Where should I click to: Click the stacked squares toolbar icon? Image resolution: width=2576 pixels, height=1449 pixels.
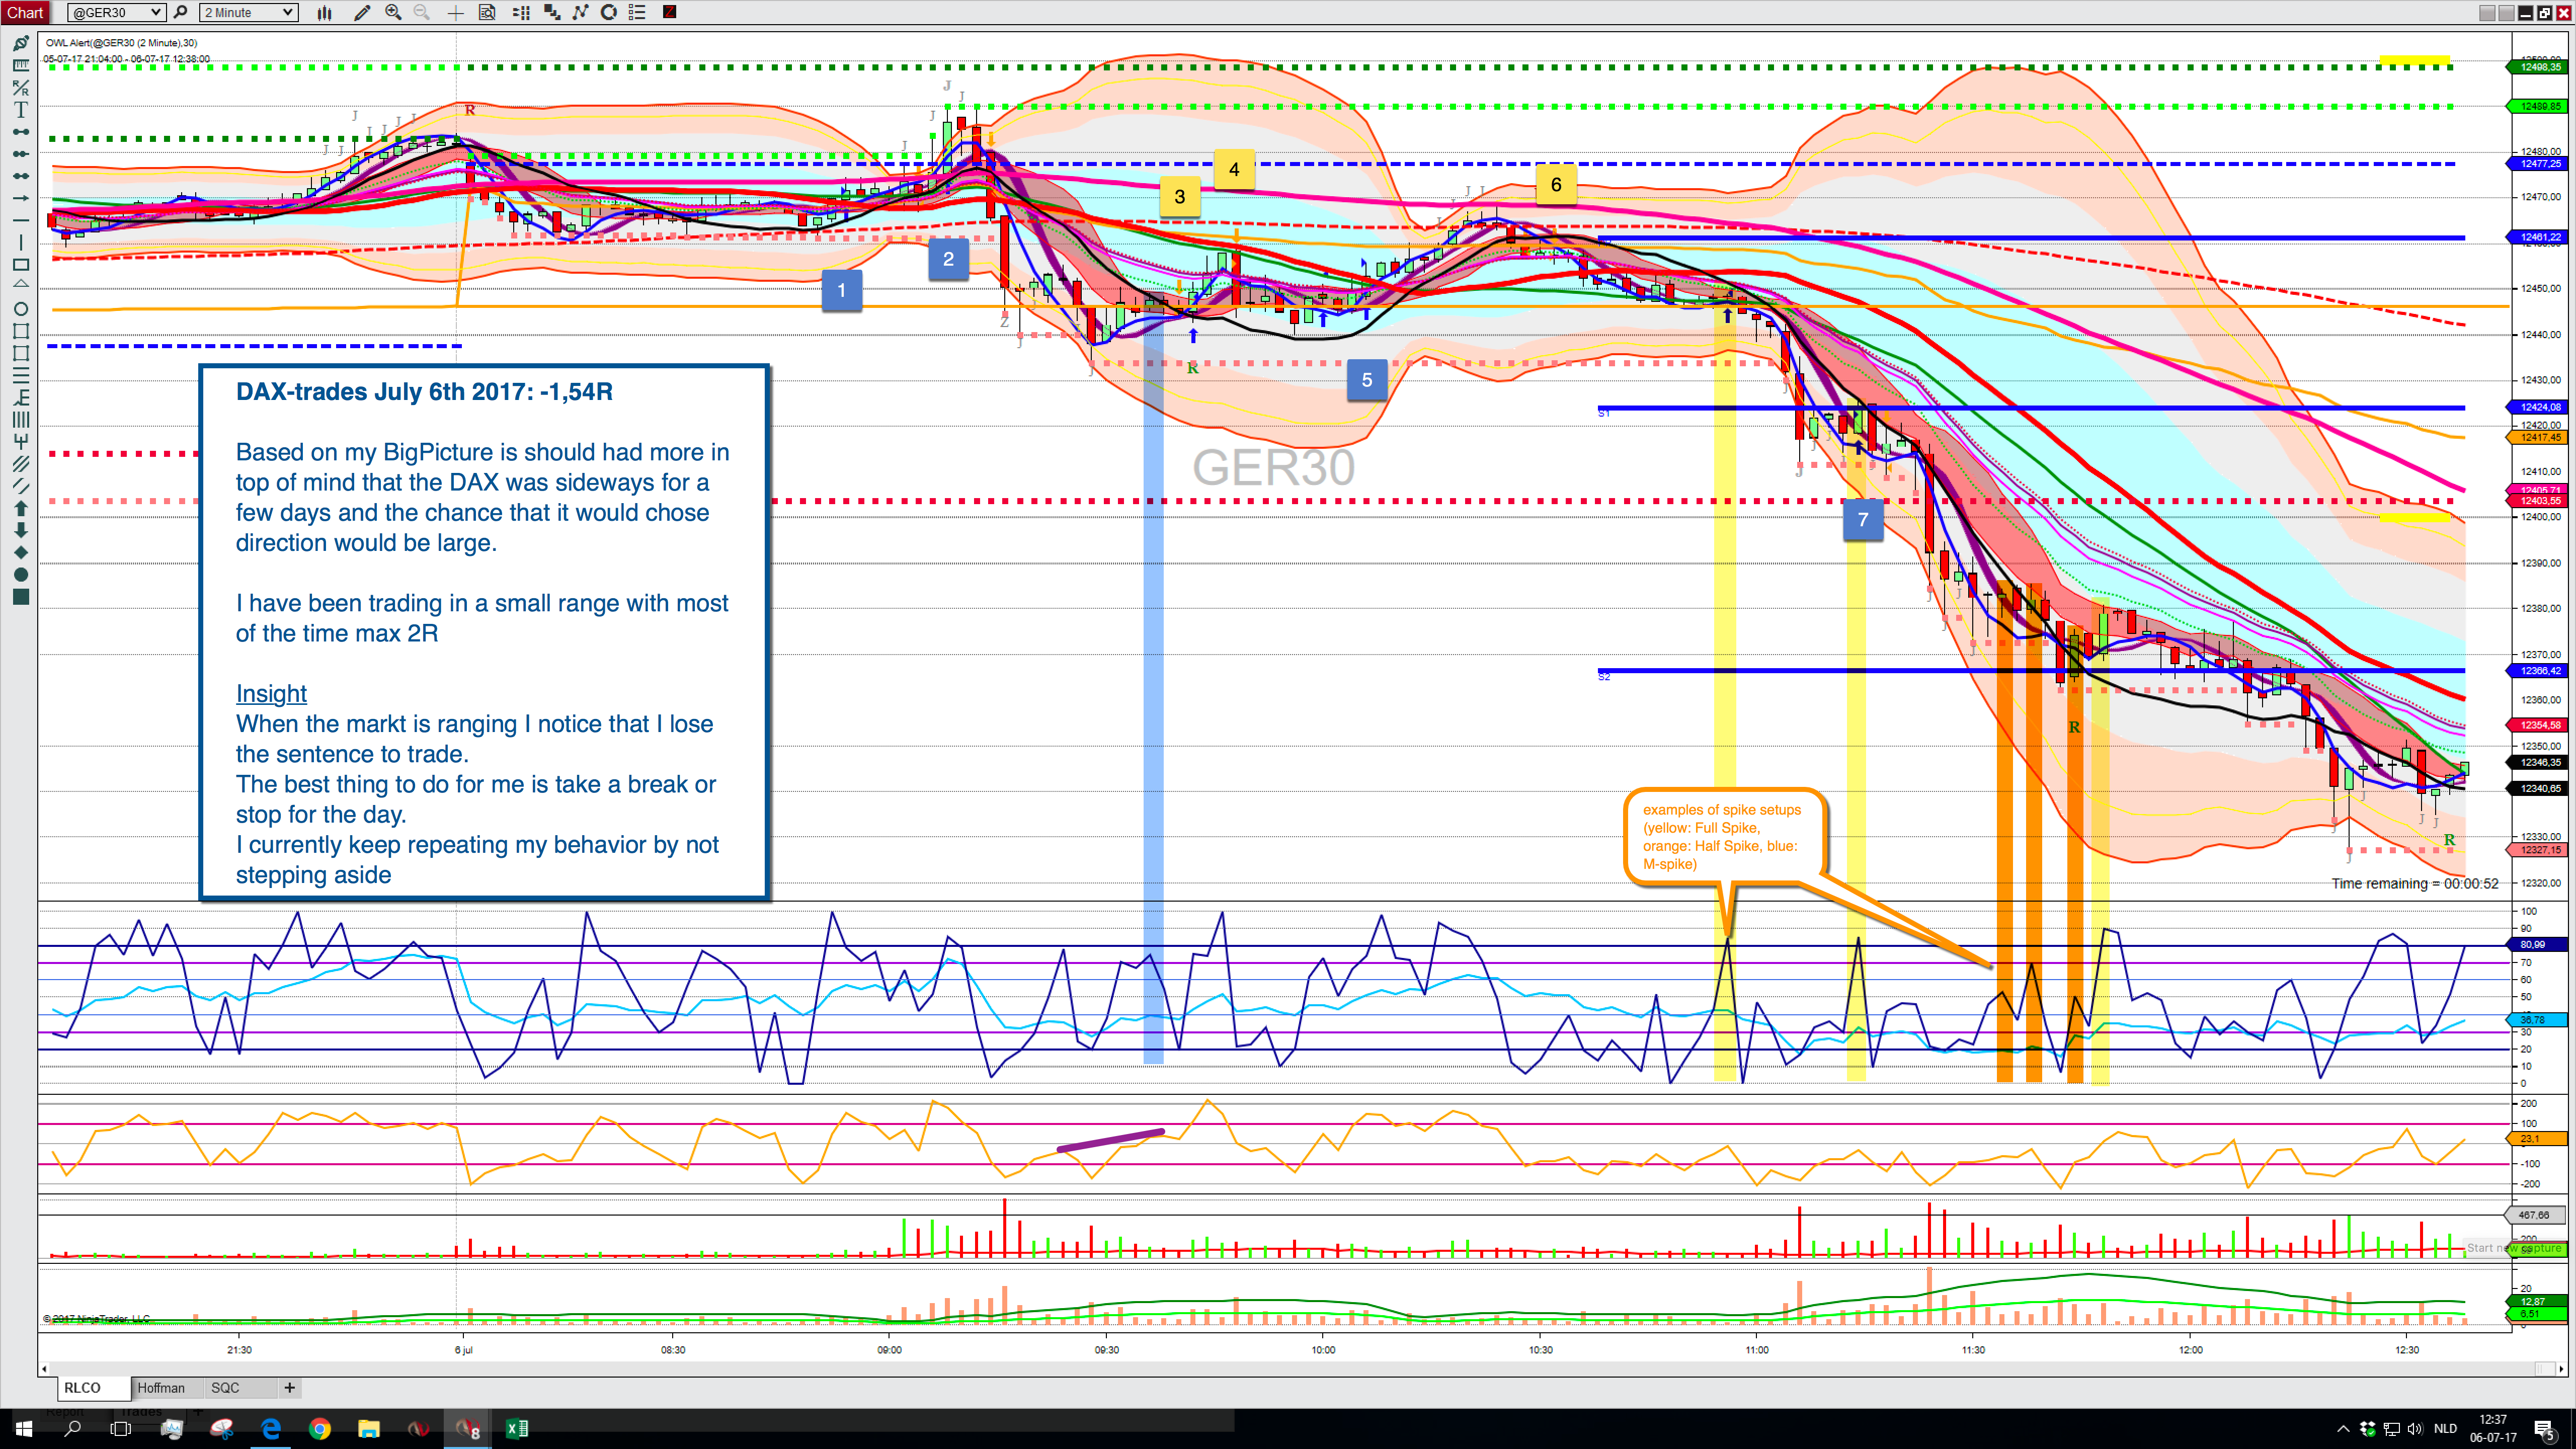coord(552,12)
